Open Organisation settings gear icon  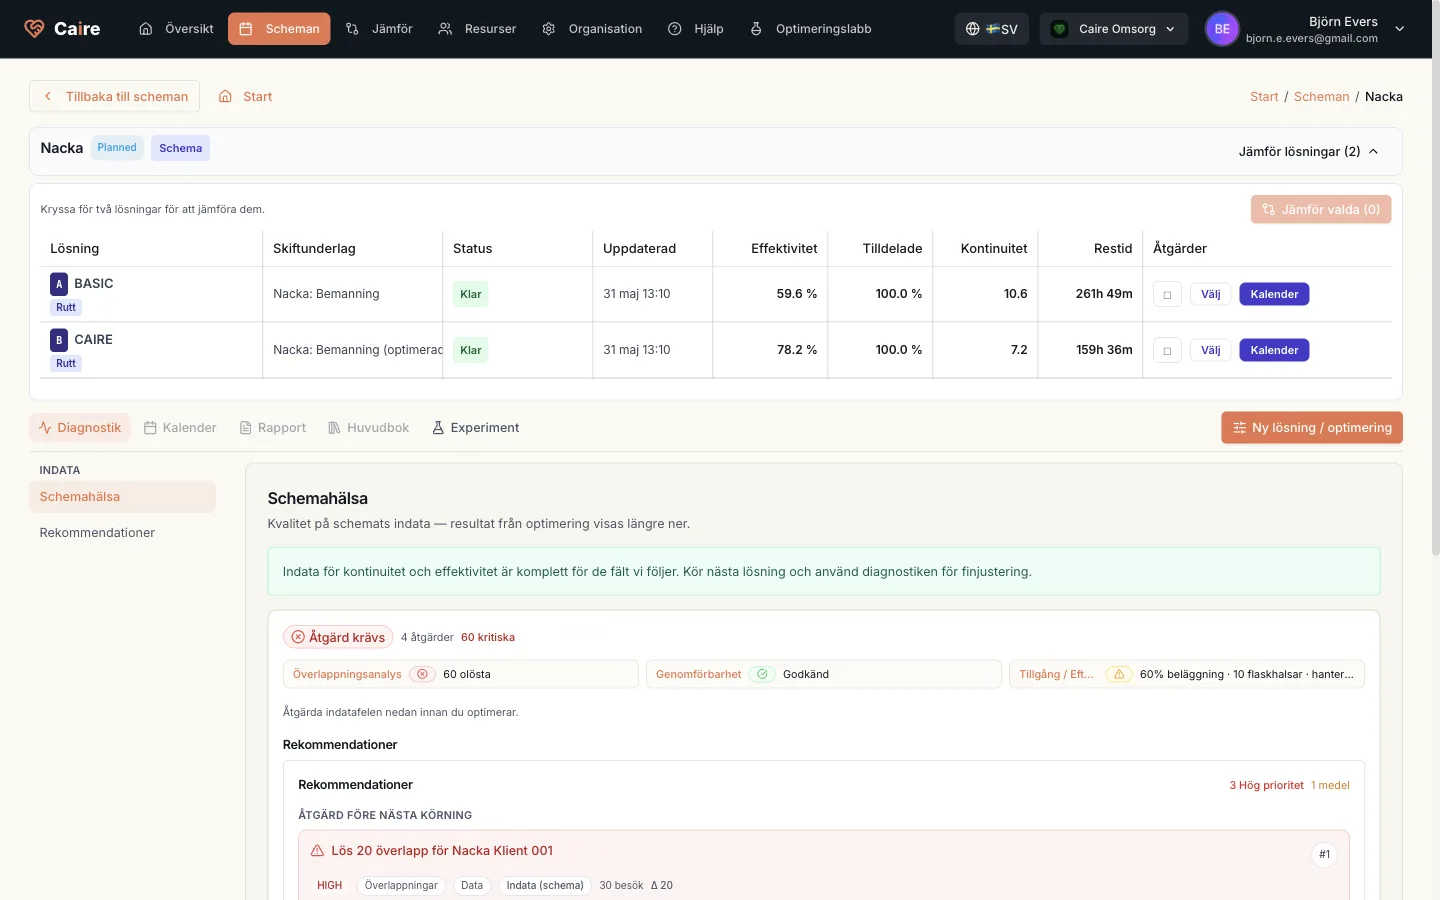pos(549,29)
